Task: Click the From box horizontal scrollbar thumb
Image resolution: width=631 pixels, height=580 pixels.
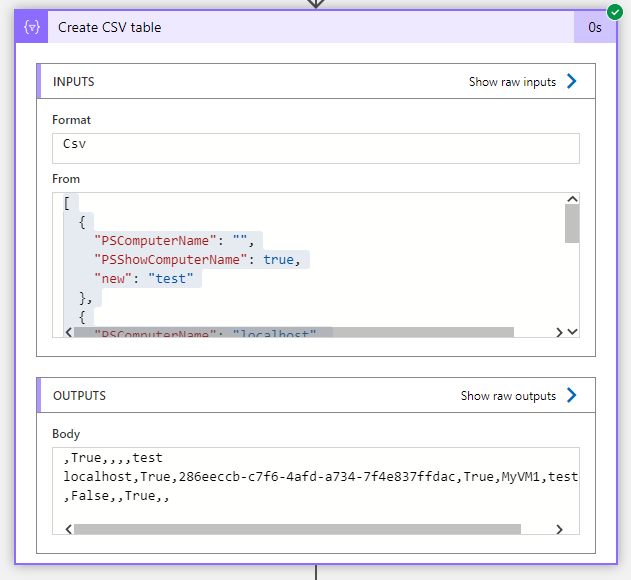Action: click(x=294, y=332)
